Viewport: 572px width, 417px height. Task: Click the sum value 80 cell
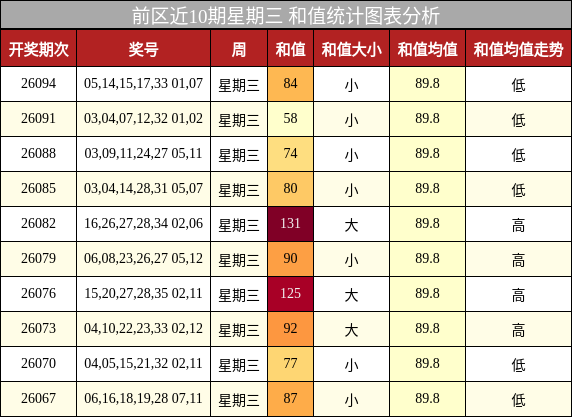[290, 189]
